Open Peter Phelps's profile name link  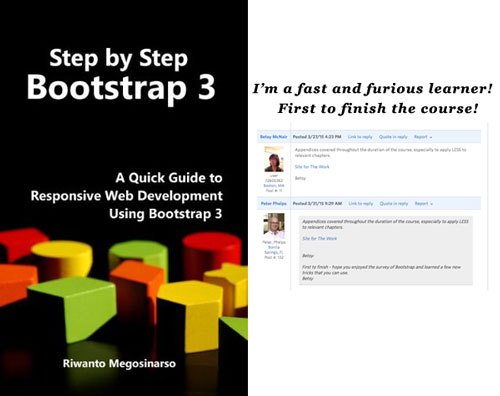(x=273, y=204)
